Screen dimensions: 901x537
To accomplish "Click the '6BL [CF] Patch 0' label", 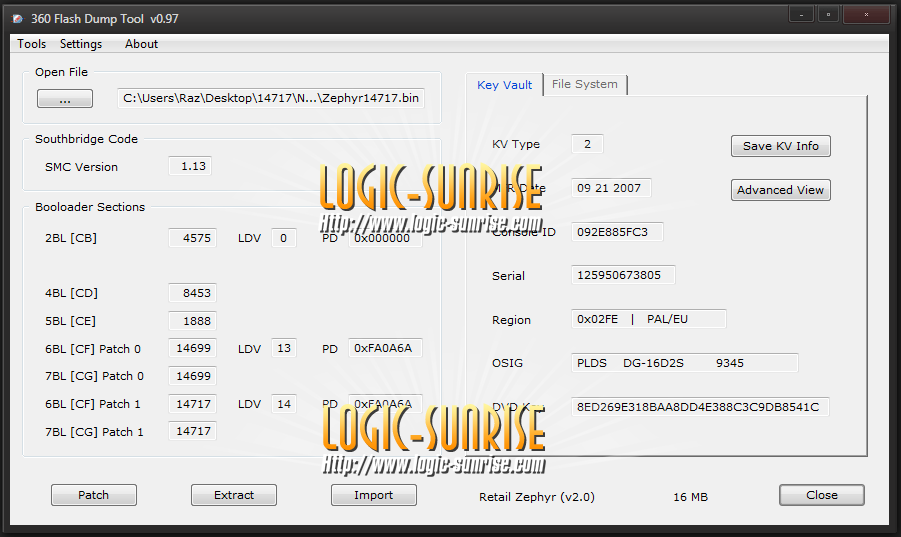I will (93, 349).
